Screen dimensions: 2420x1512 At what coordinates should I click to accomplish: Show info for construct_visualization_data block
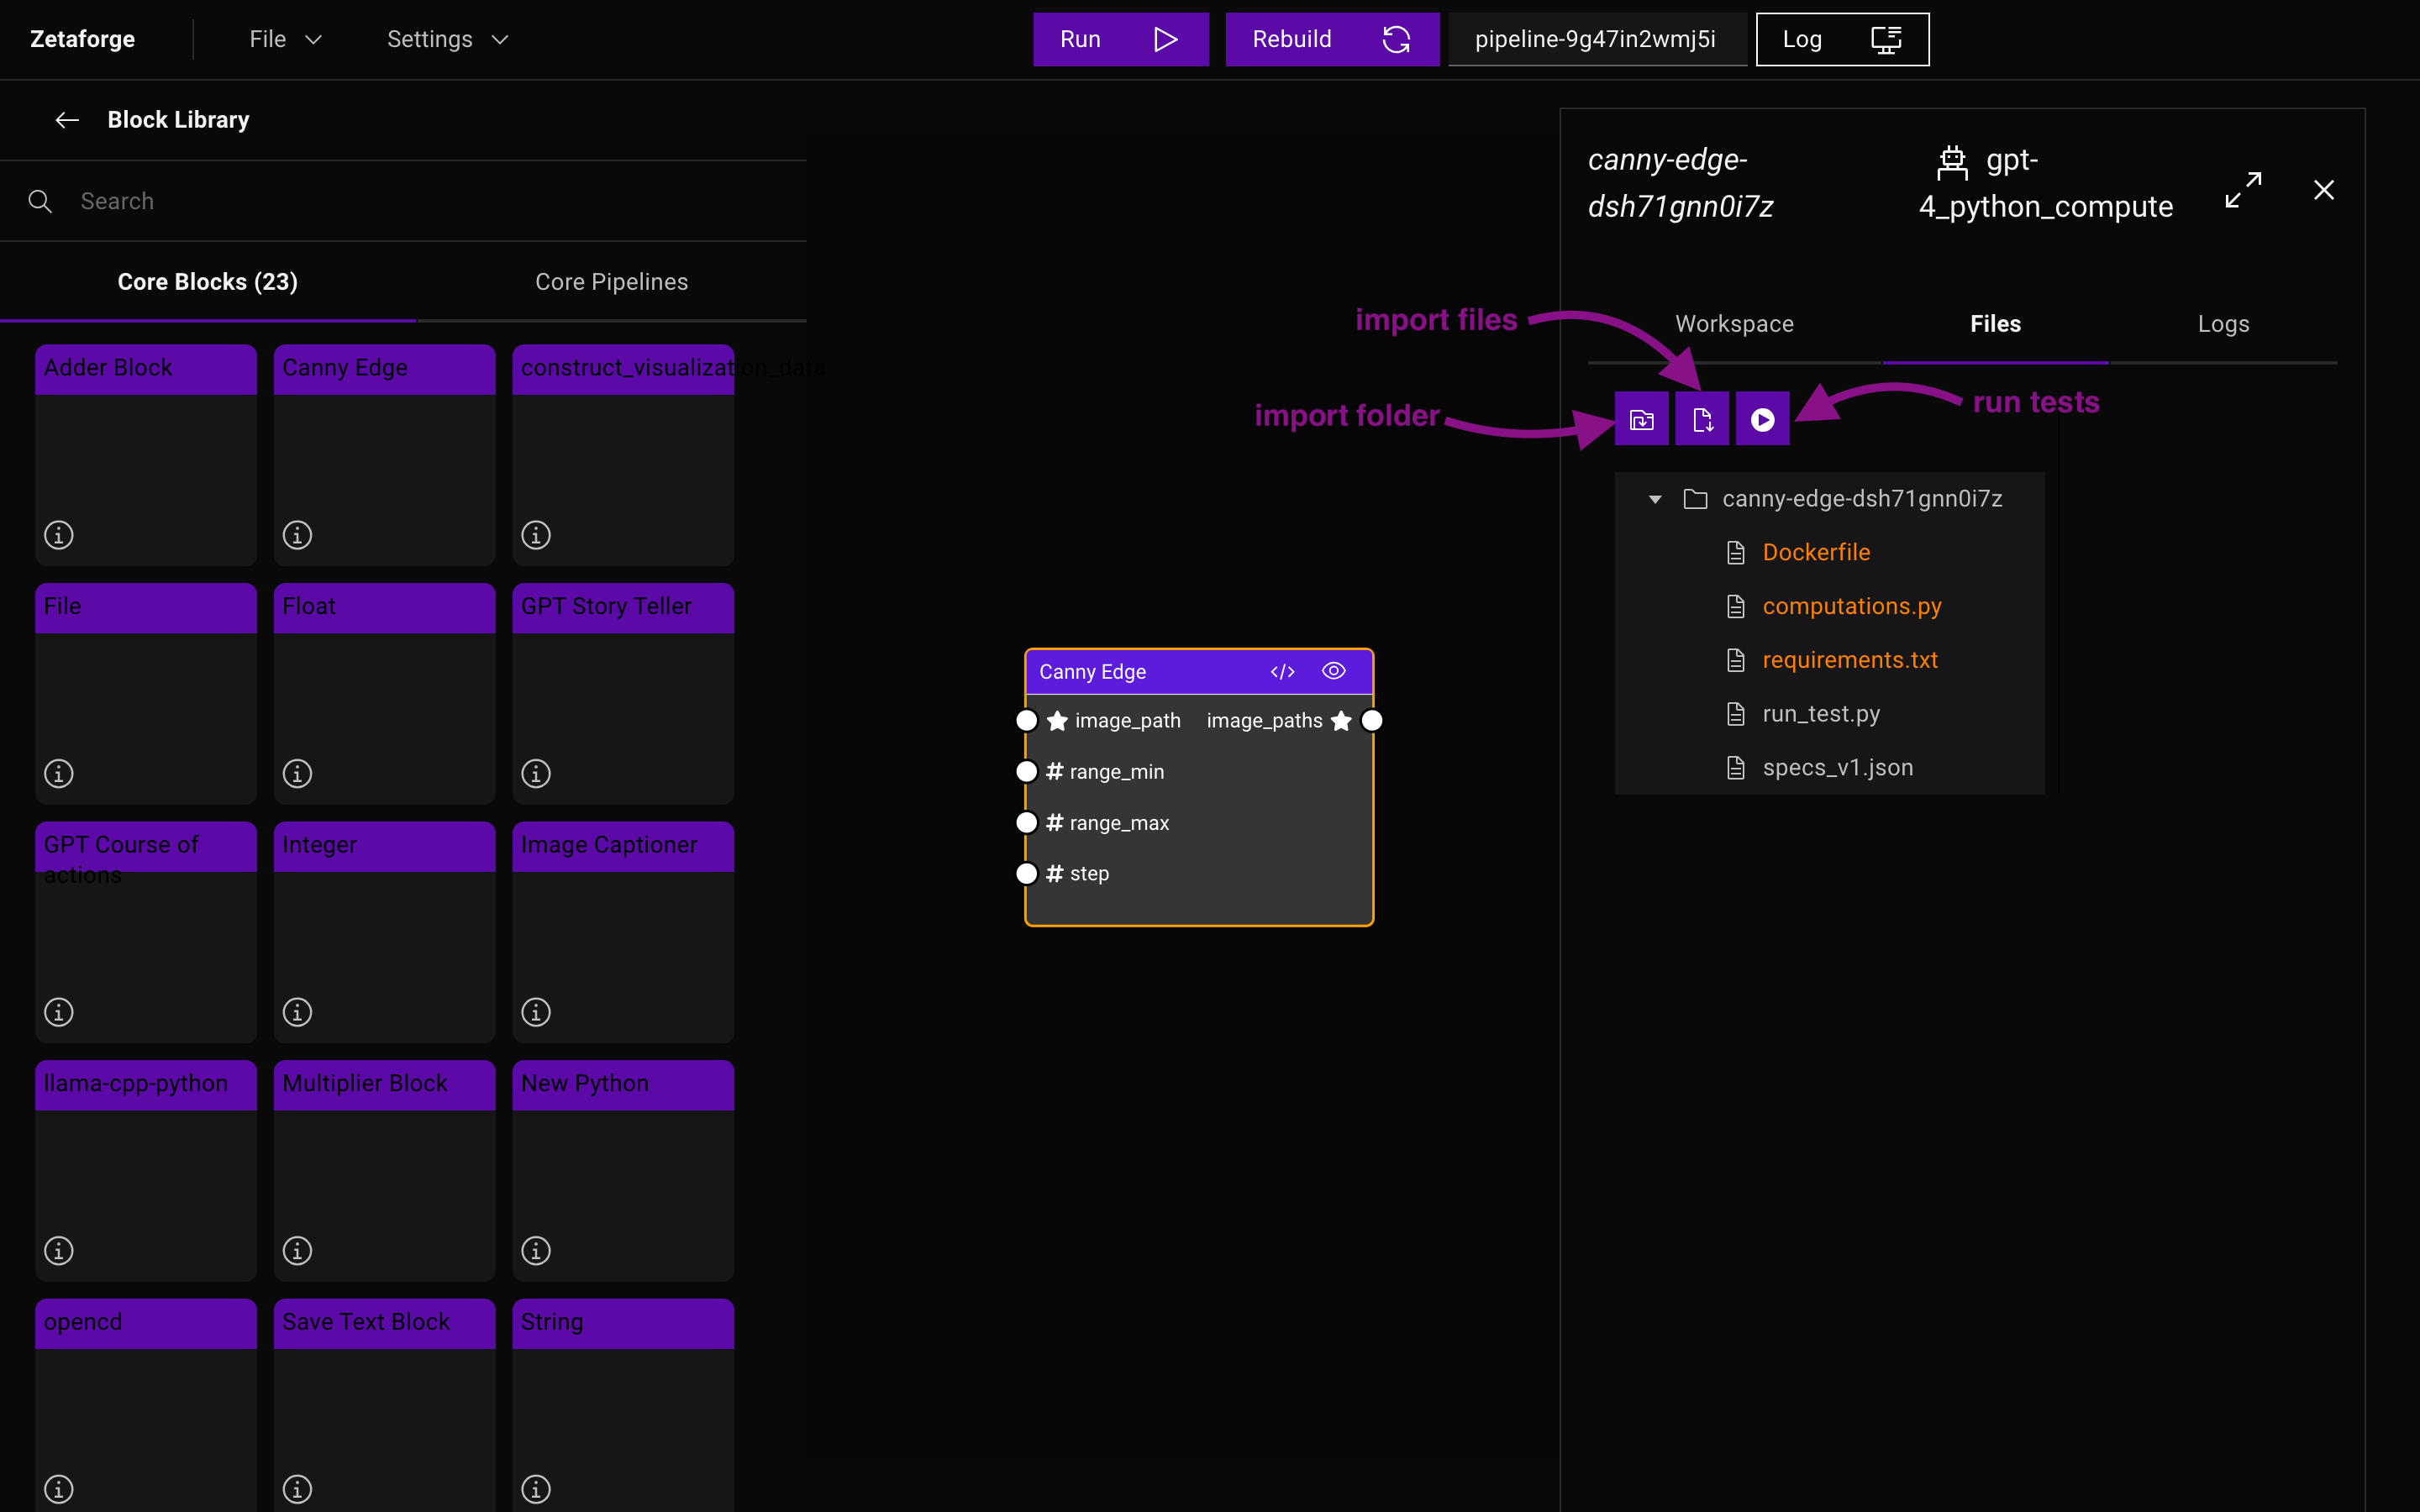click(536, 535)
